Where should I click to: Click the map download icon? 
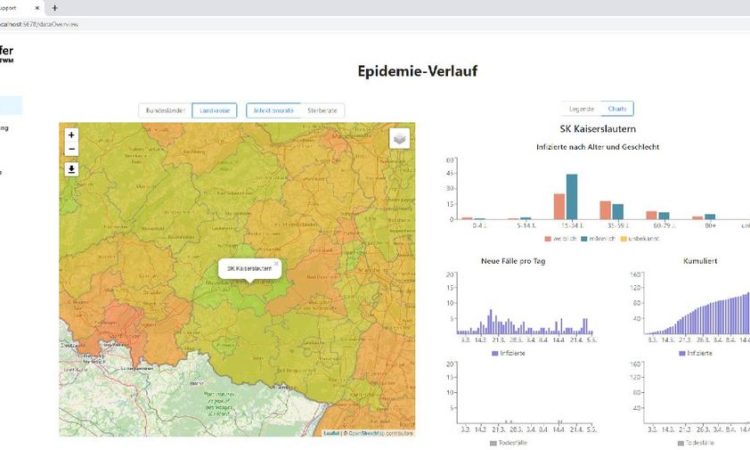71,169
